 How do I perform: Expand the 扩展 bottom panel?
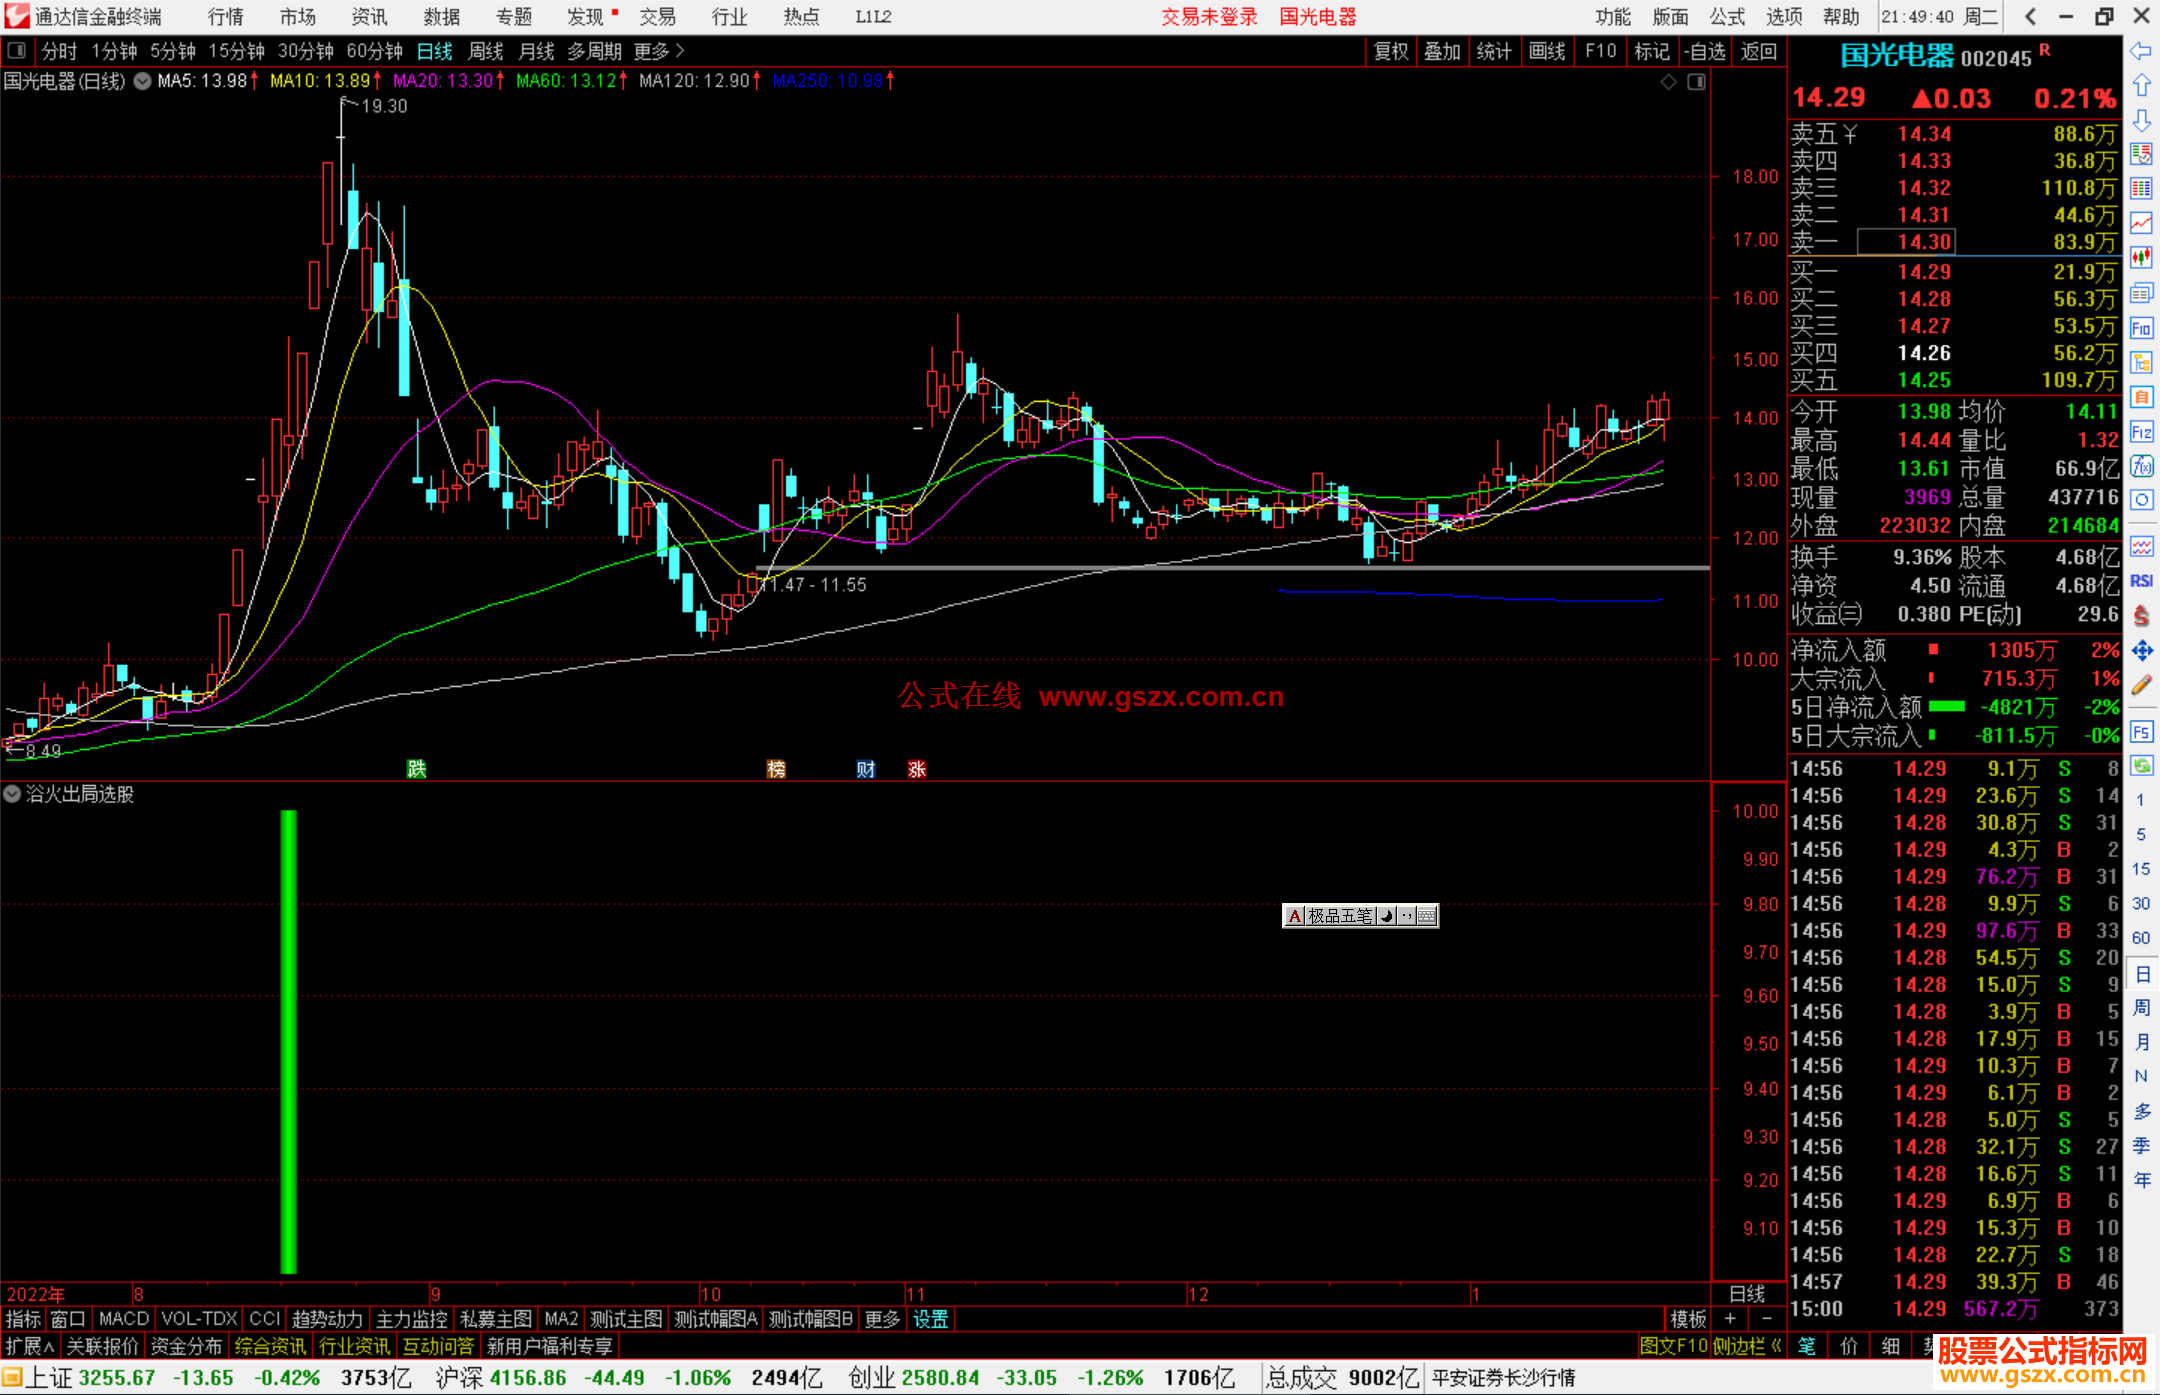[29, 1346]
